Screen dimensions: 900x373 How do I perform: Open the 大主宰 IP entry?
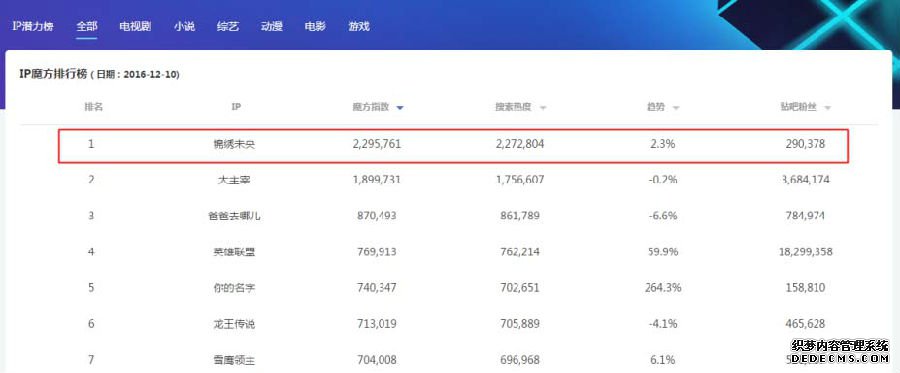(234, 180)
